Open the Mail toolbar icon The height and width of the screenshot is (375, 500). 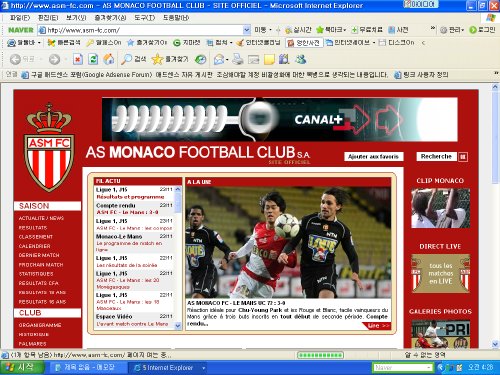point(219,59)
